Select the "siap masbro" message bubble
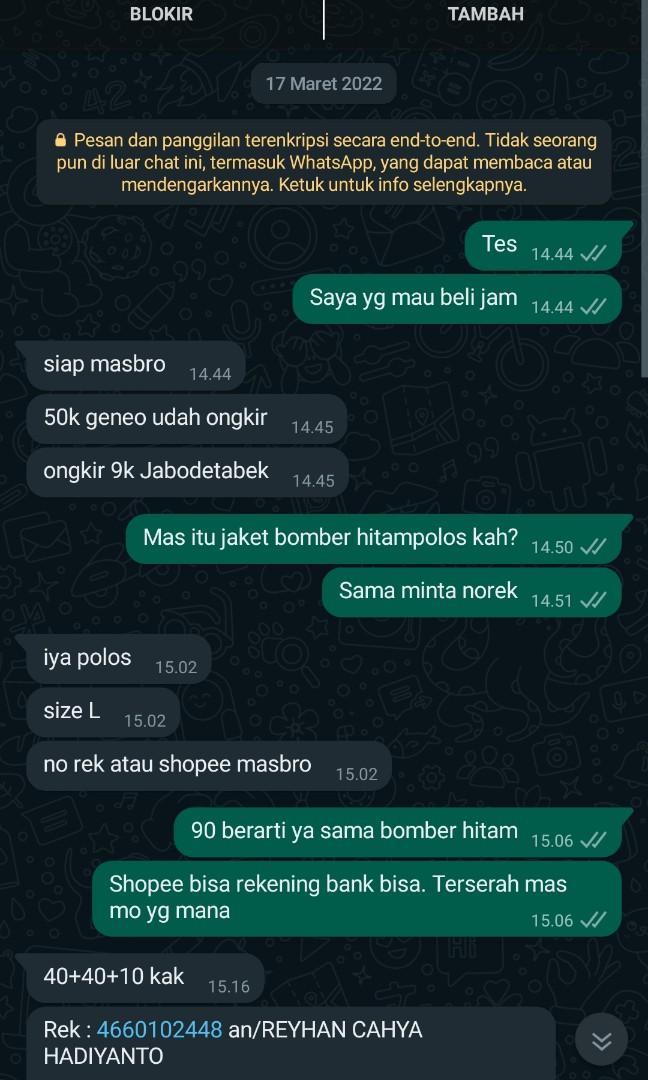The image size is (648, 1080). click(x=136, y=366)
